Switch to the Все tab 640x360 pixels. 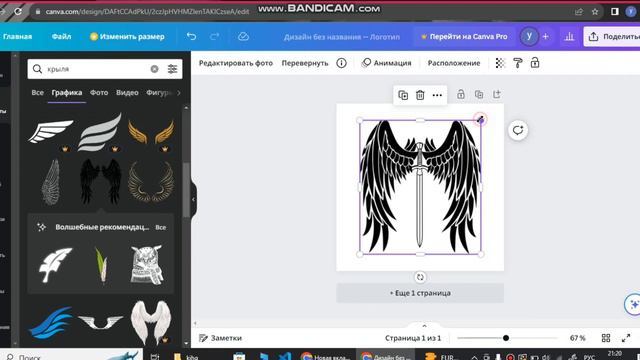[38, 93]
